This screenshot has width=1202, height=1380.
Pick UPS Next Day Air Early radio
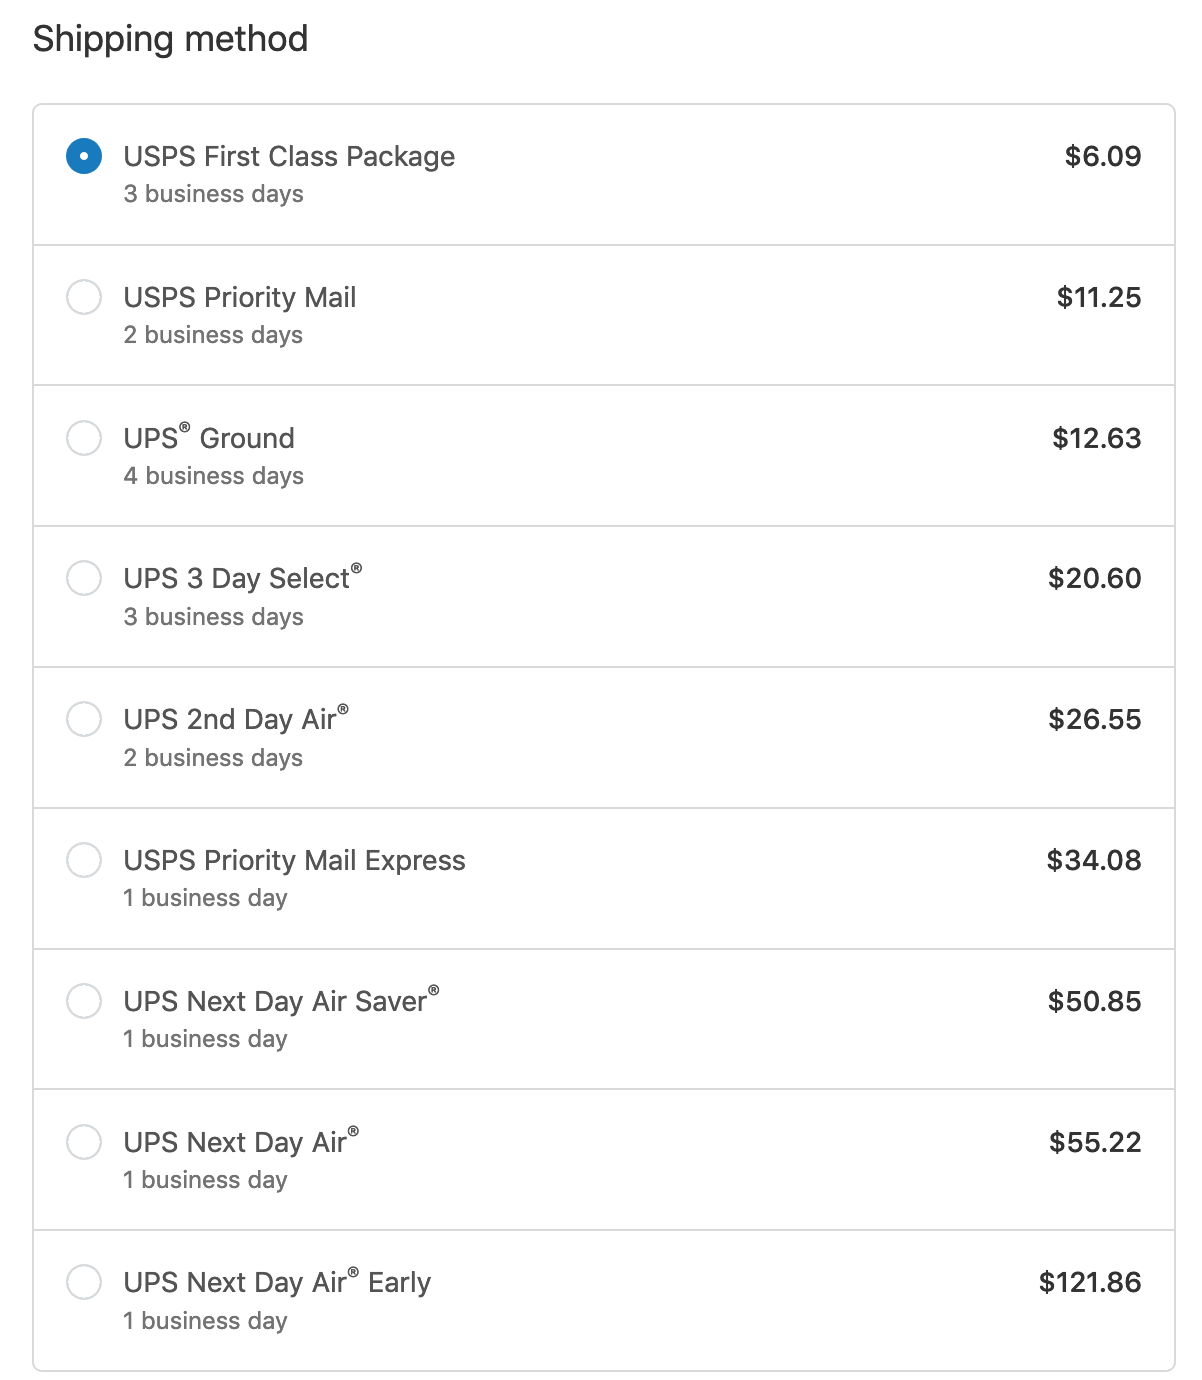tap(84, 1282)
